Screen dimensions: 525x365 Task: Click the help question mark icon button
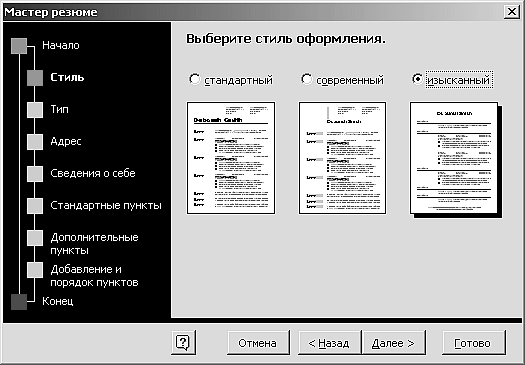tap(183, 342)
